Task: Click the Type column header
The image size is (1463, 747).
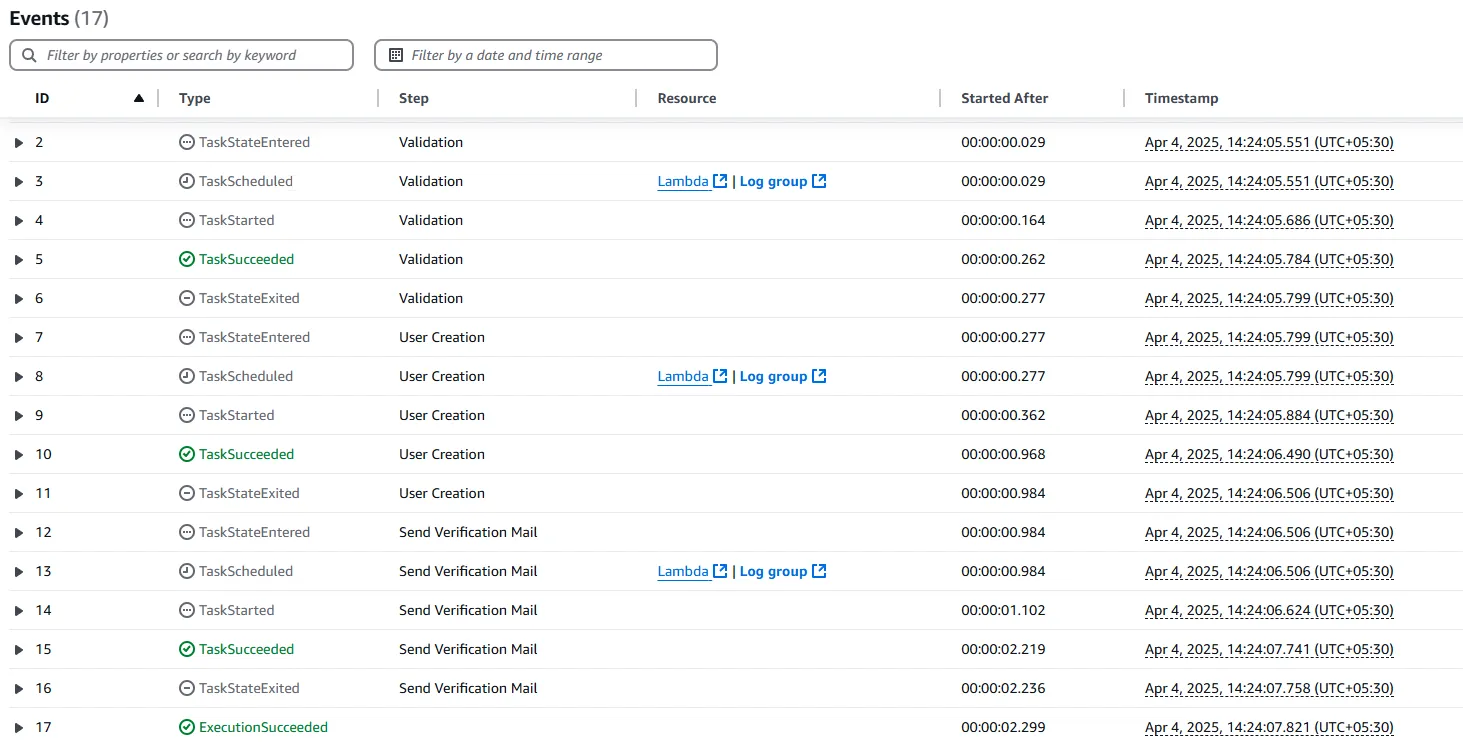Action: (195, 99)
